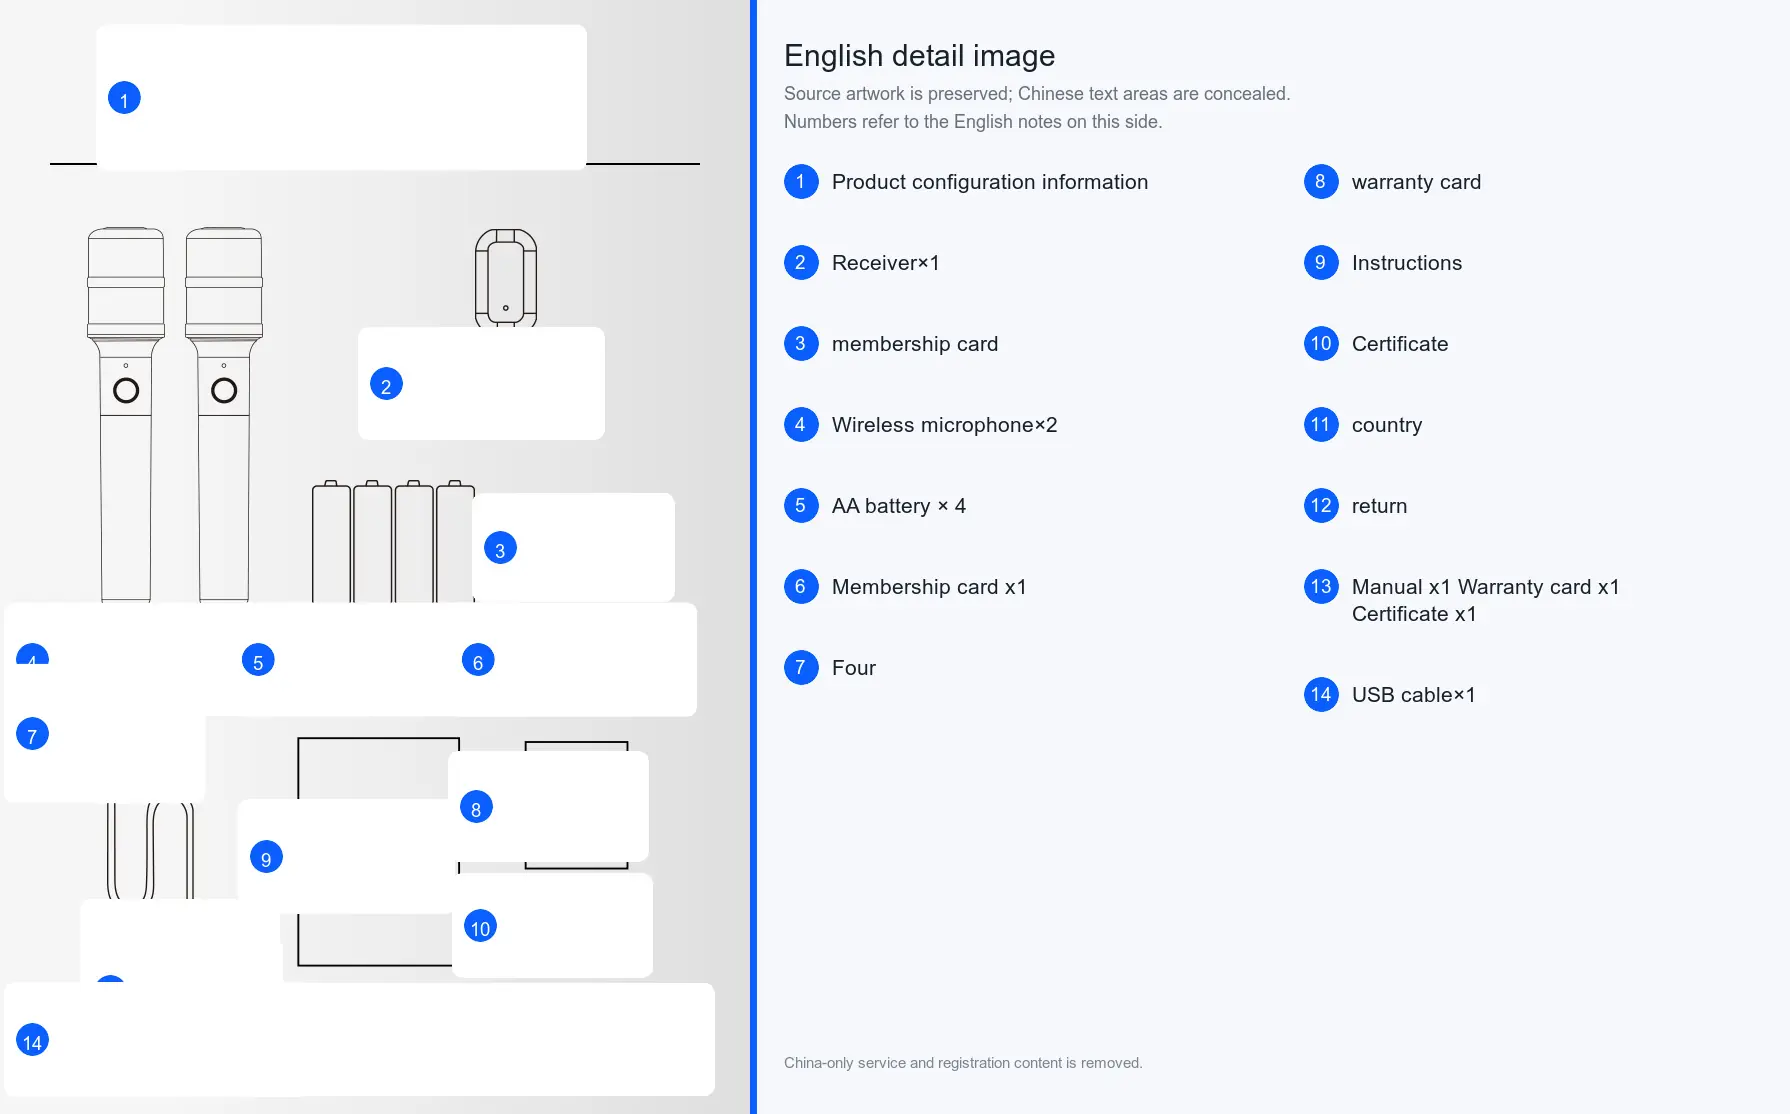Click the 'AA battery × 4' note

click(x=899, y=506)
